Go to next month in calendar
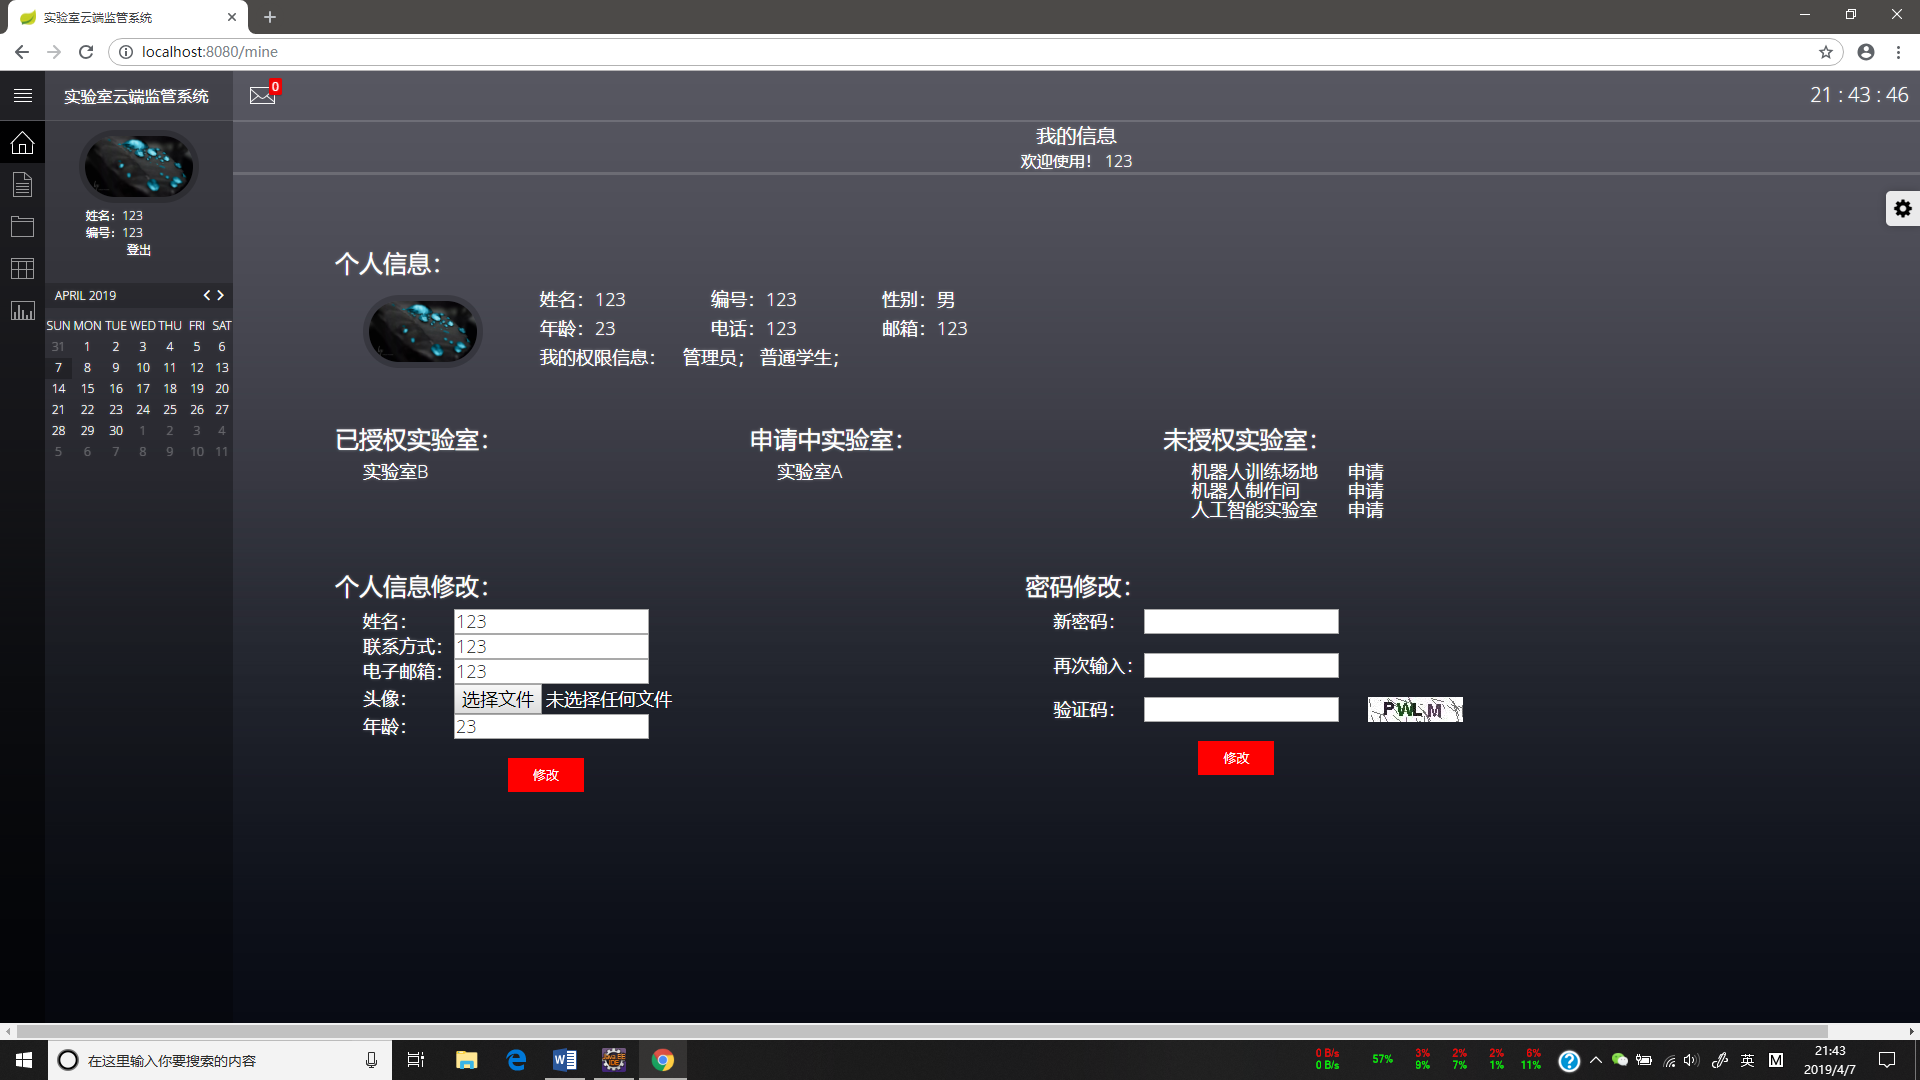This screenshot has width=1920, height=1080. [221, 295]
